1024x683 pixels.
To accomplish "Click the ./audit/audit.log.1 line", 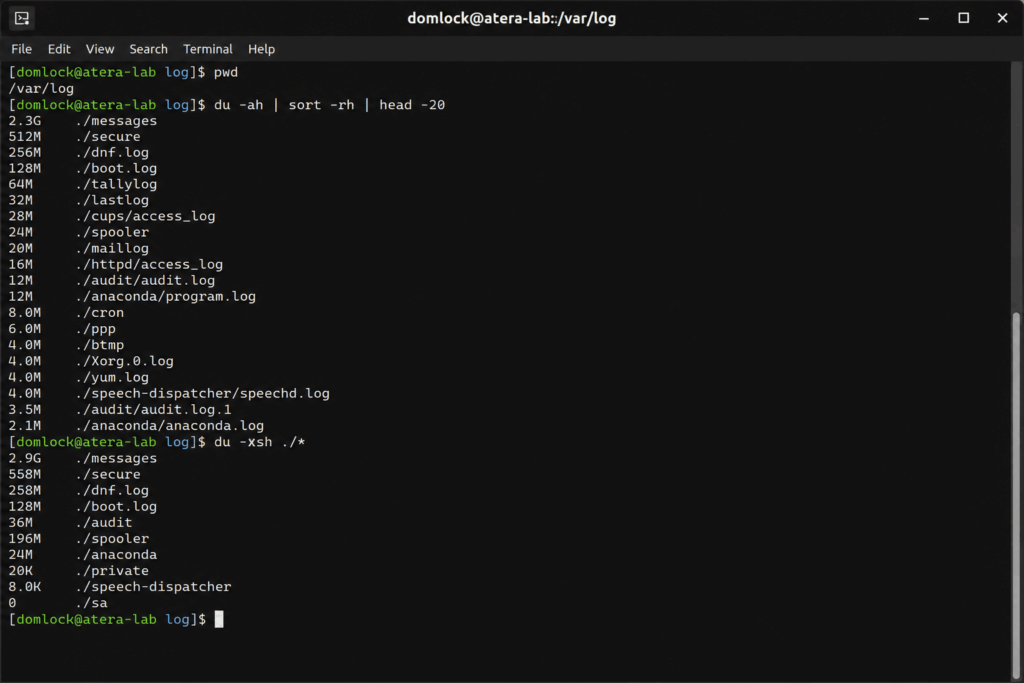I will tap(120, 409).
